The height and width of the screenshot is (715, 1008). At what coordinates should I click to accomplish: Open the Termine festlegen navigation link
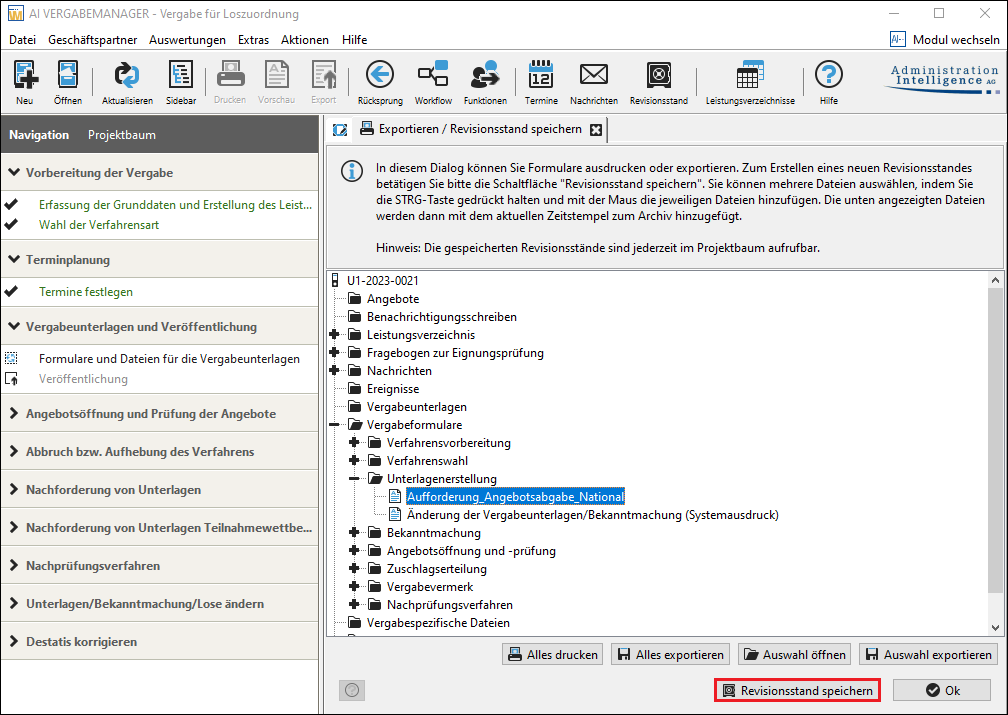86,291
